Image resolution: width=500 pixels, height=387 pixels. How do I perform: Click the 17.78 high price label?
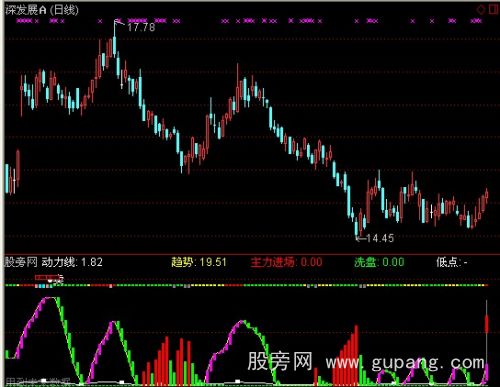(x=141, y=27)
